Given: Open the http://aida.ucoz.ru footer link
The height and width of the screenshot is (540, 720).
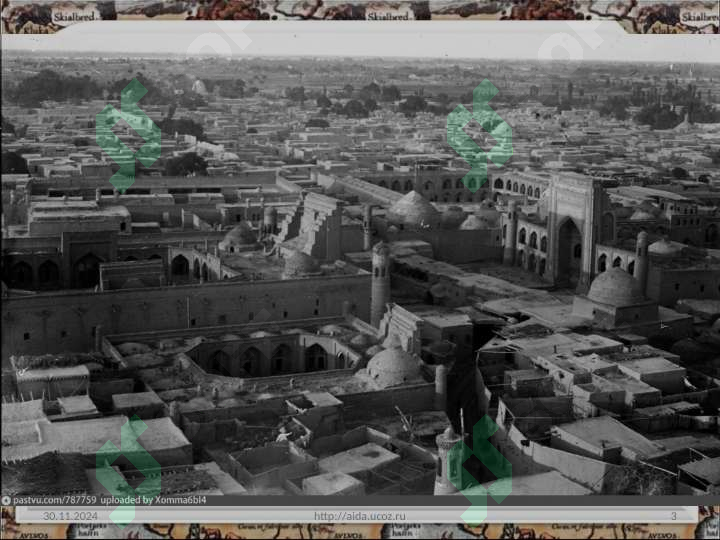Looking at the screenshot, I should [360, 516].
